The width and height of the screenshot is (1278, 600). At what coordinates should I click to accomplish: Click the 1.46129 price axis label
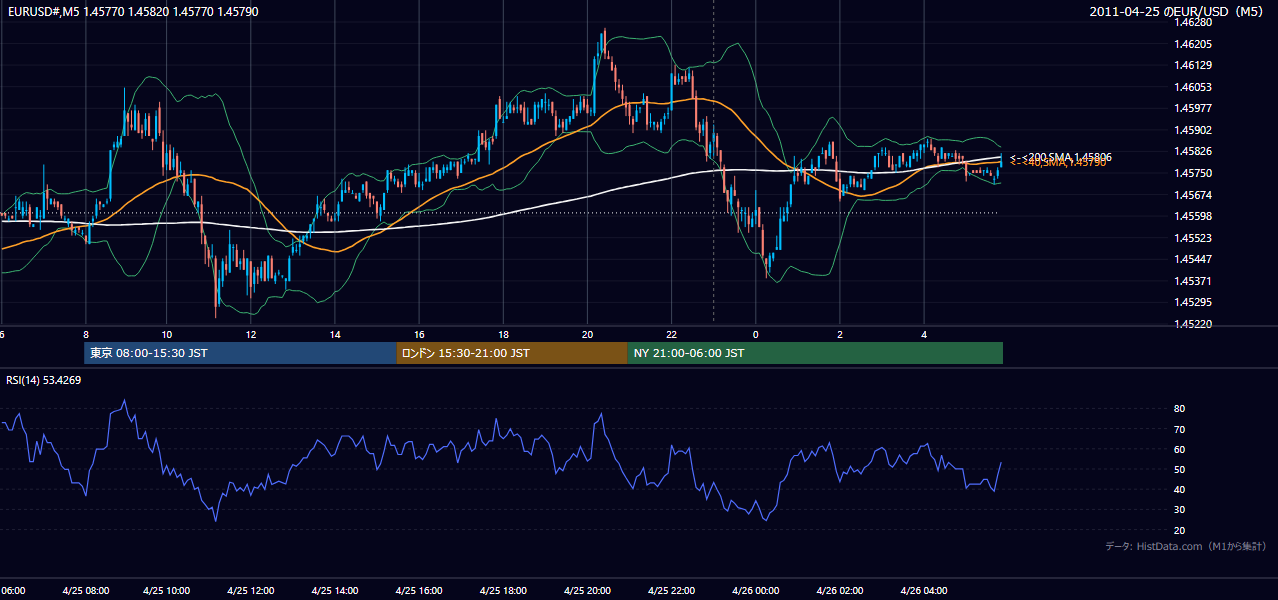(1193, 65)
